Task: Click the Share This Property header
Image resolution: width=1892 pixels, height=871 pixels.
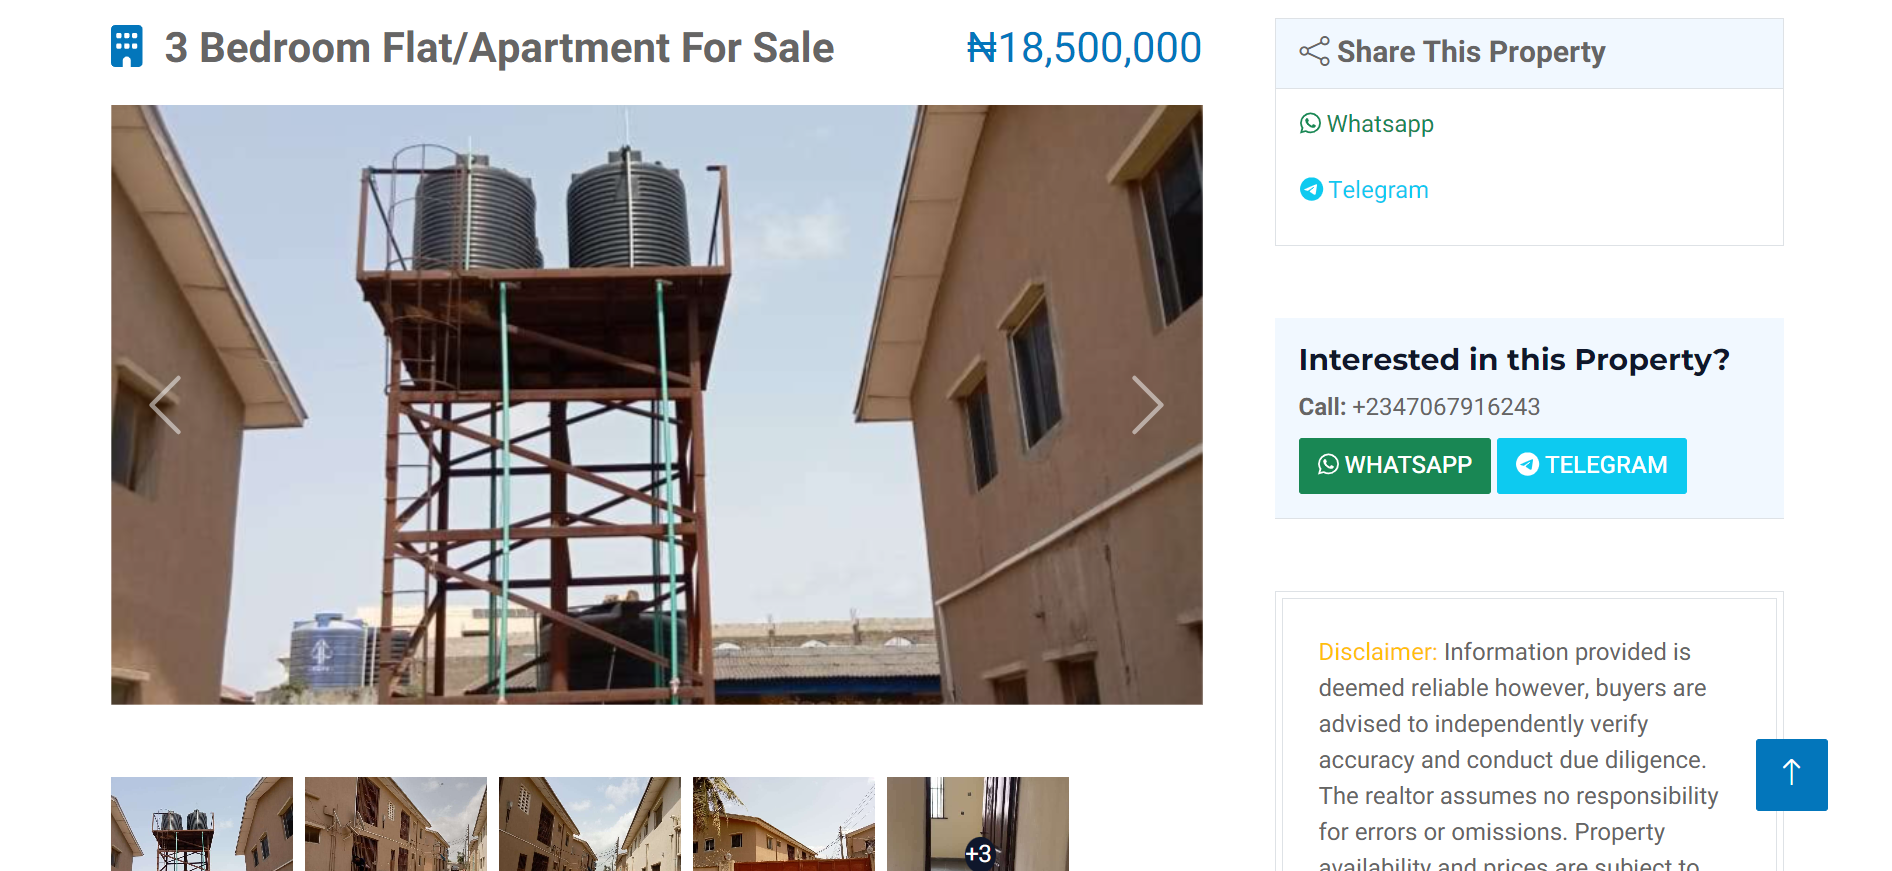Action: 1470,52
